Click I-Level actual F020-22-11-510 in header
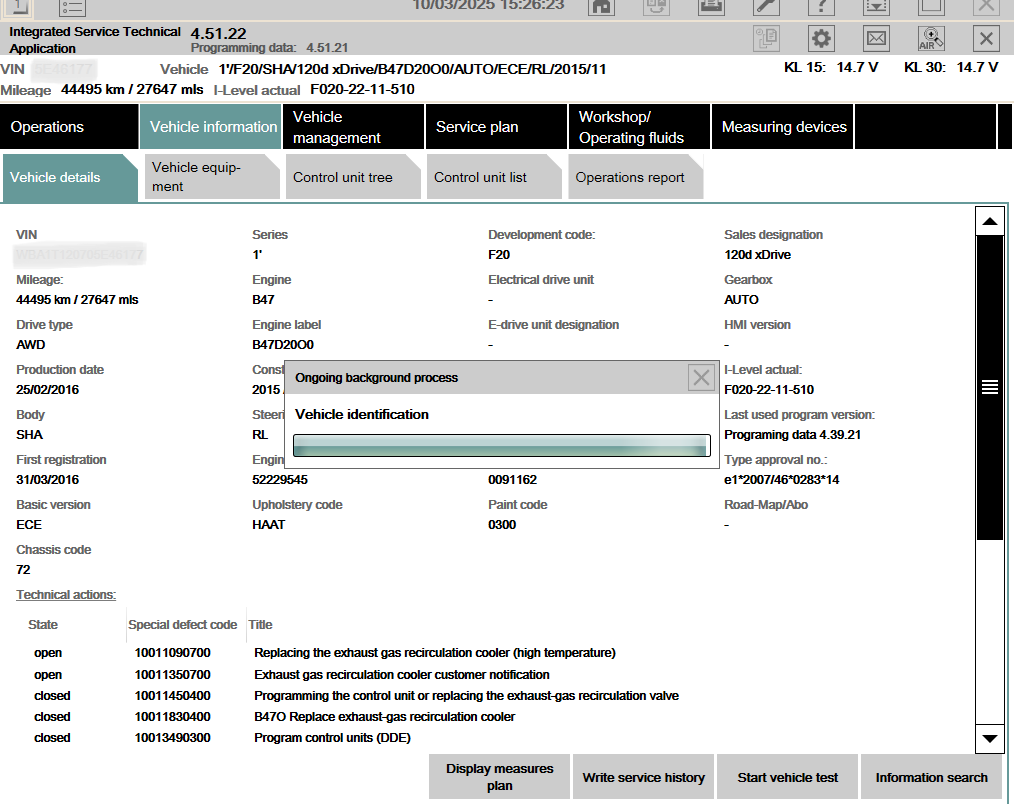Image resolution: width=1014 pixels, height=804 pixels. (x=362, y=89)
